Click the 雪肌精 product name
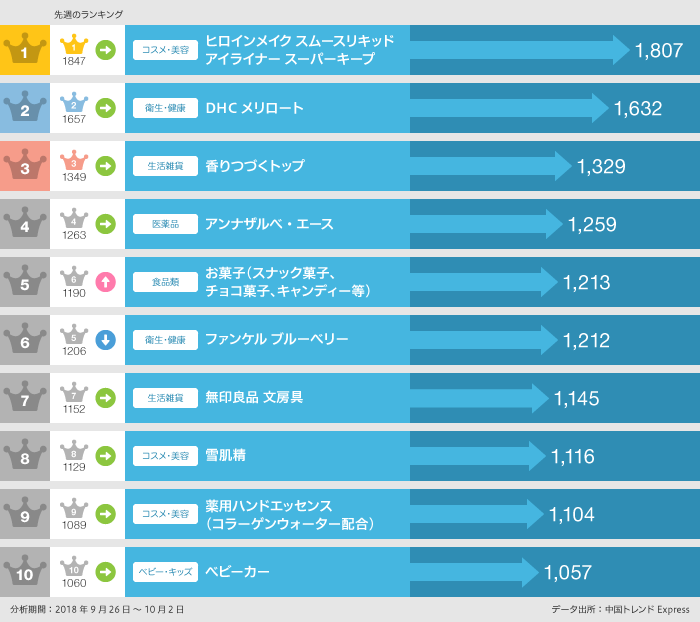The width and height of the screenshot is (700, 622). tap(225, 456)
